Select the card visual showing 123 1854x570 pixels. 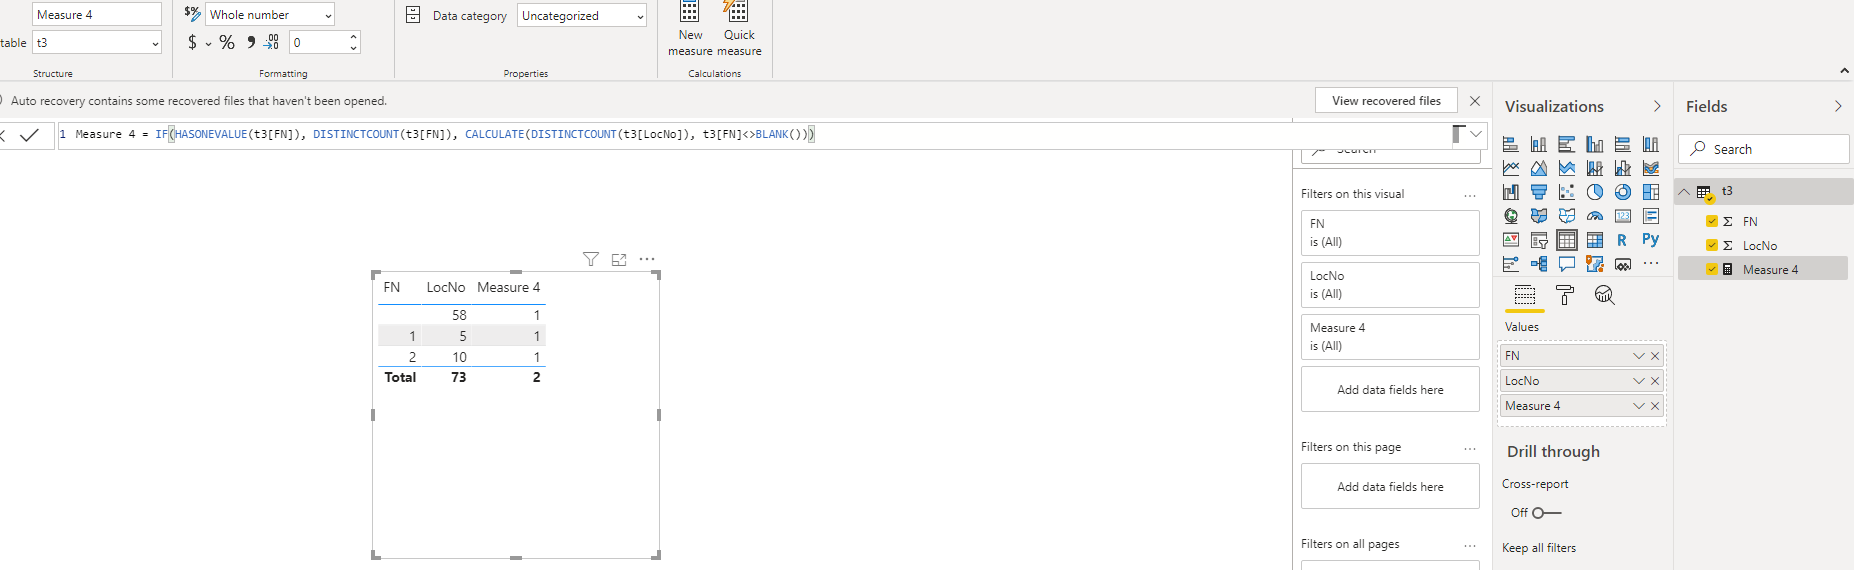click(x=1623, y=216)
